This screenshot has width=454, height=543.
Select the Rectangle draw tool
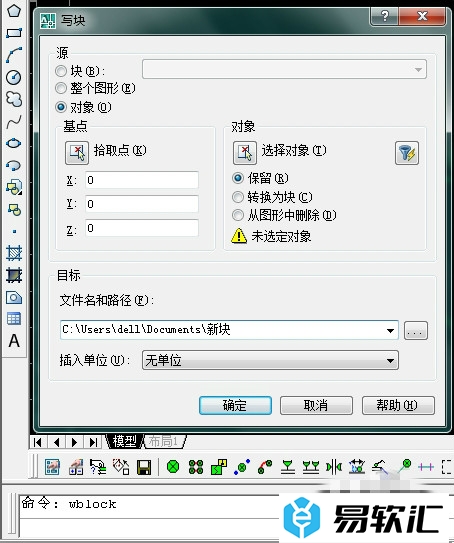pyautogui.click(x=14, y=33)
